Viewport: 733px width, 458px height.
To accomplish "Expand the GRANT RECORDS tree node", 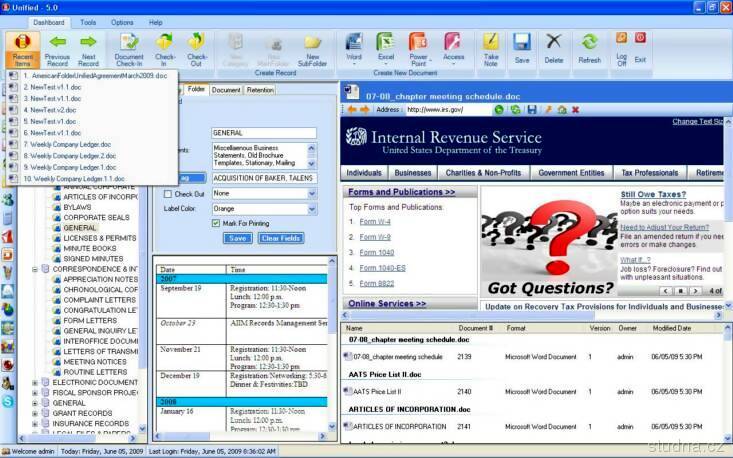I will (35, 413).
